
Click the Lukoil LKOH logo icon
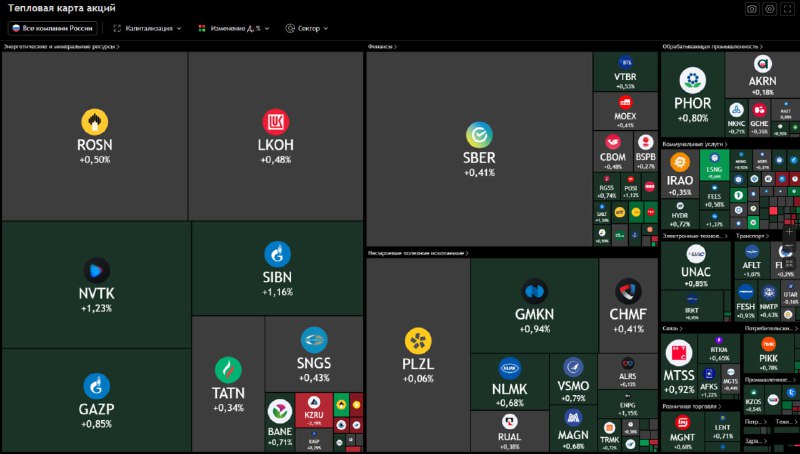pos(276,122)
